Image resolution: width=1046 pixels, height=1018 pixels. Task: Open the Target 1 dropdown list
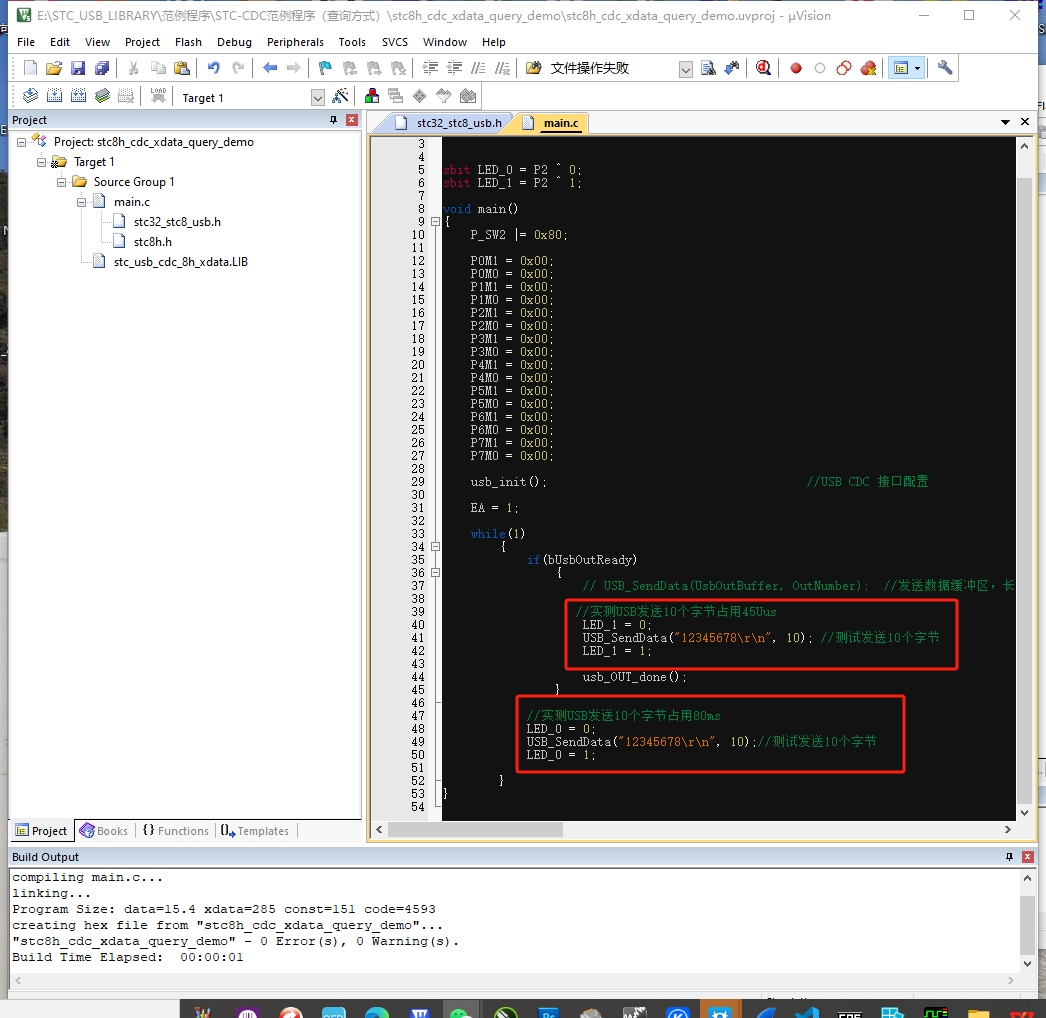tap(318, 98)
